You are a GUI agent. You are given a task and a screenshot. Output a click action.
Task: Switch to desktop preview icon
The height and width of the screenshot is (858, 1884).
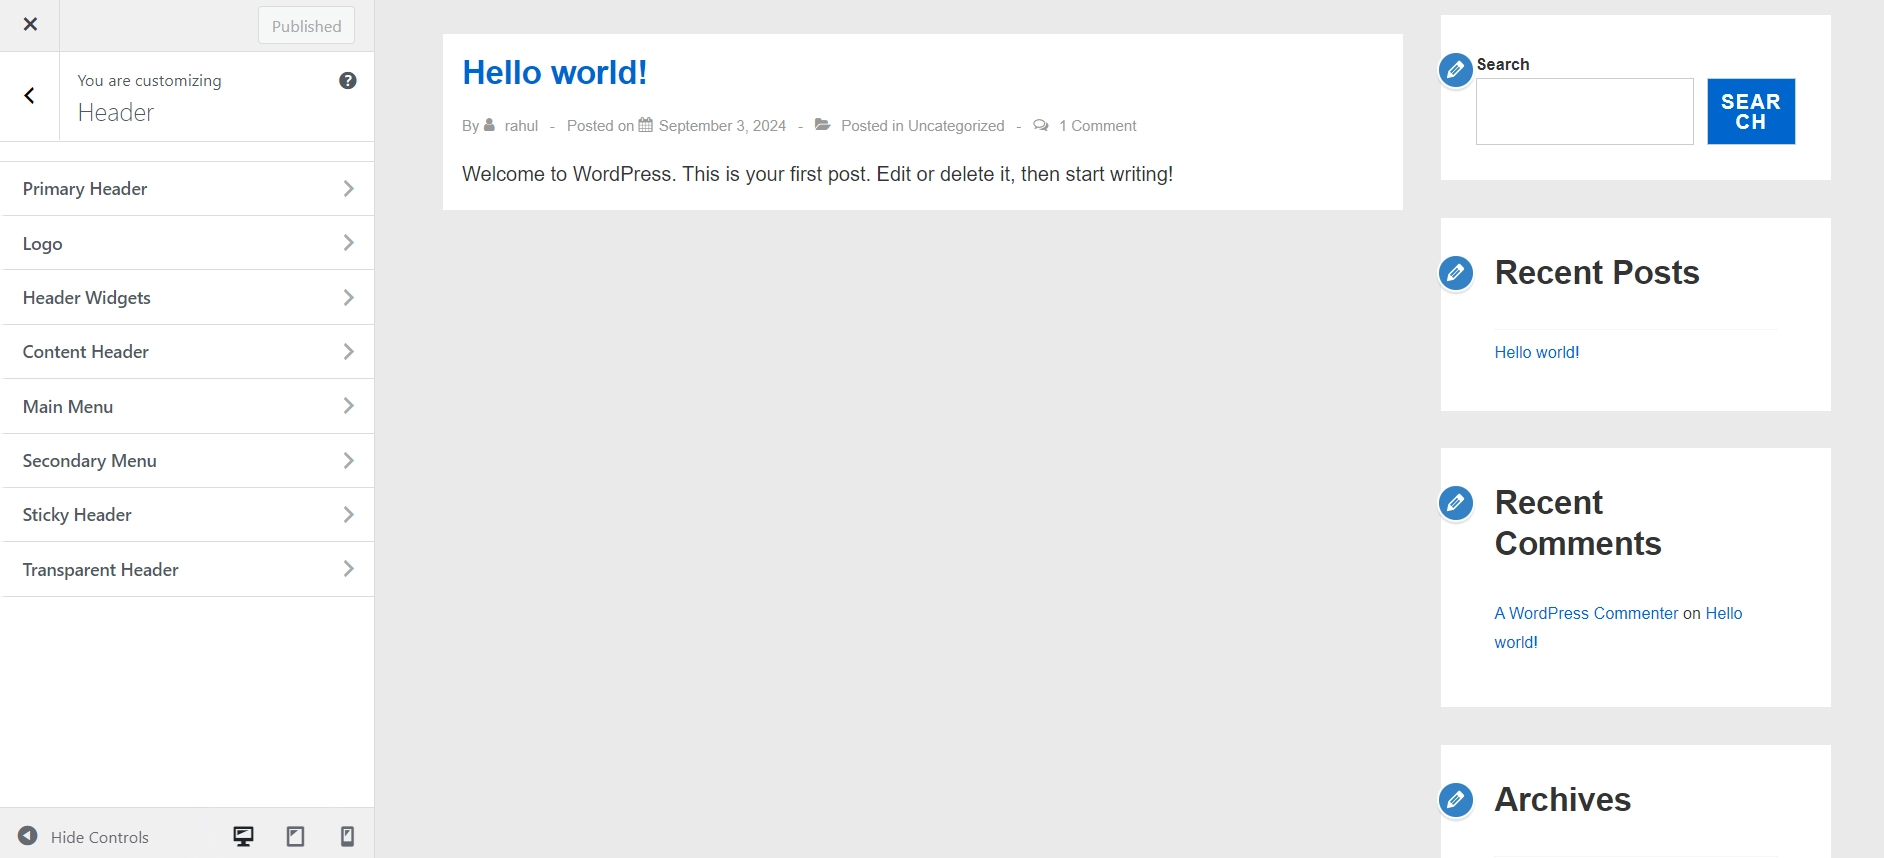243,837
